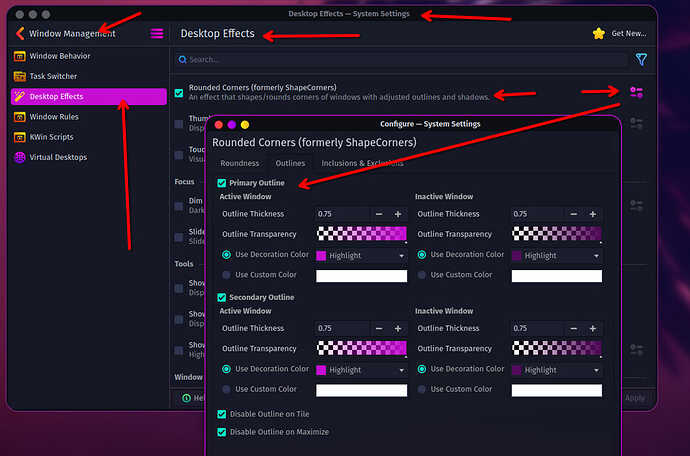Adjust Primary Active Outline Transparency slider
Image resolution: width=690 pixels, height=456 pixels.
pyautogui.click(x=361, y=233)
